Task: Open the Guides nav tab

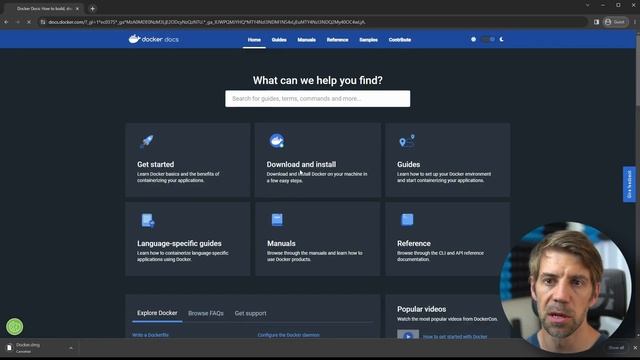Action: [279, 40]
